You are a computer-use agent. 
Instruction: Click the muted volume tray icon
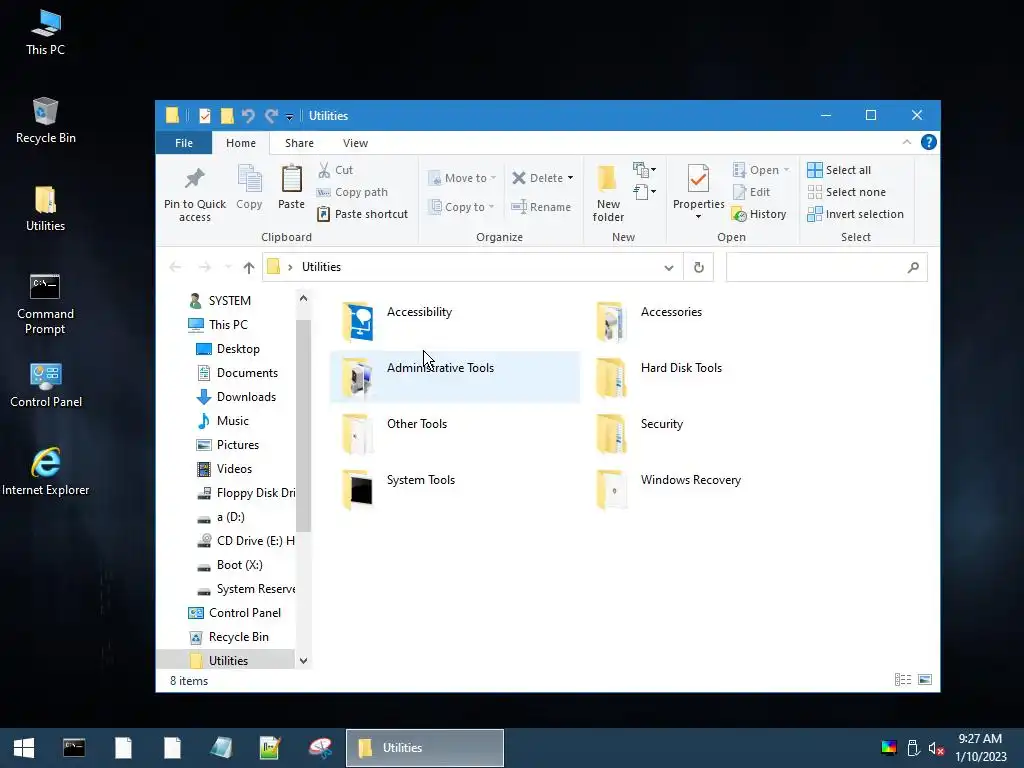click(x=936, y=748)
